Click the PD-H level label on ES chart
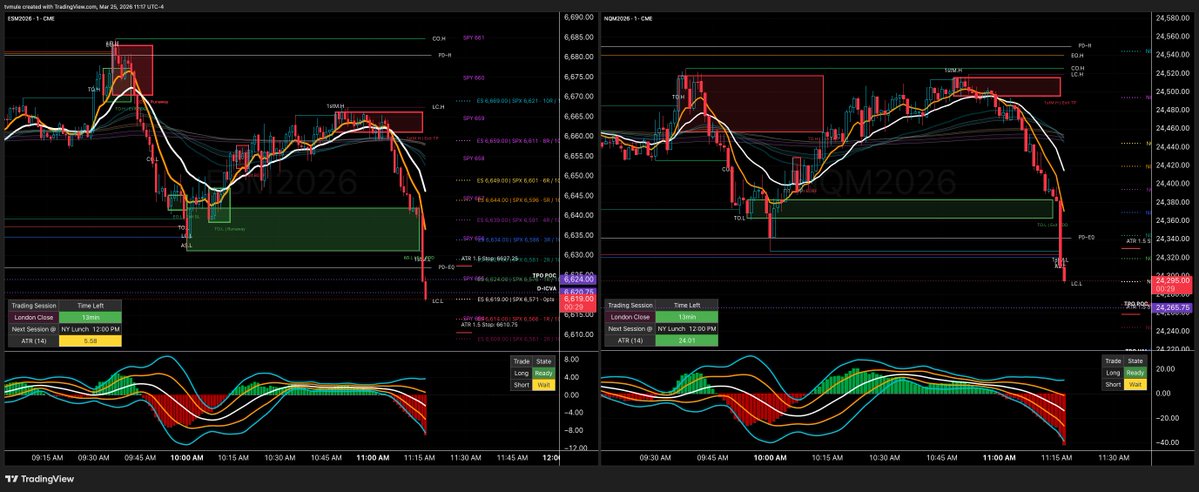 444,55
